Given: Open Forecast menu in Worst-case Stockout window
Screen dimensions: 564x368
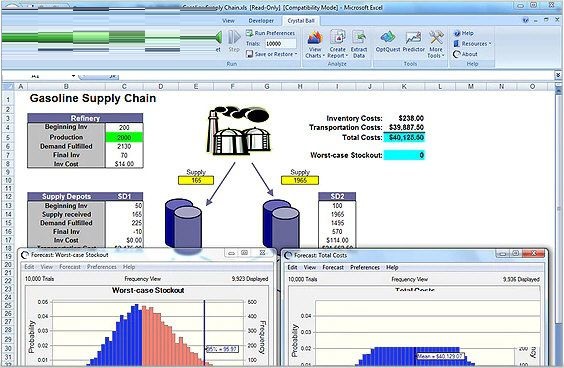Looking at the screenshot, I should 70,267.
